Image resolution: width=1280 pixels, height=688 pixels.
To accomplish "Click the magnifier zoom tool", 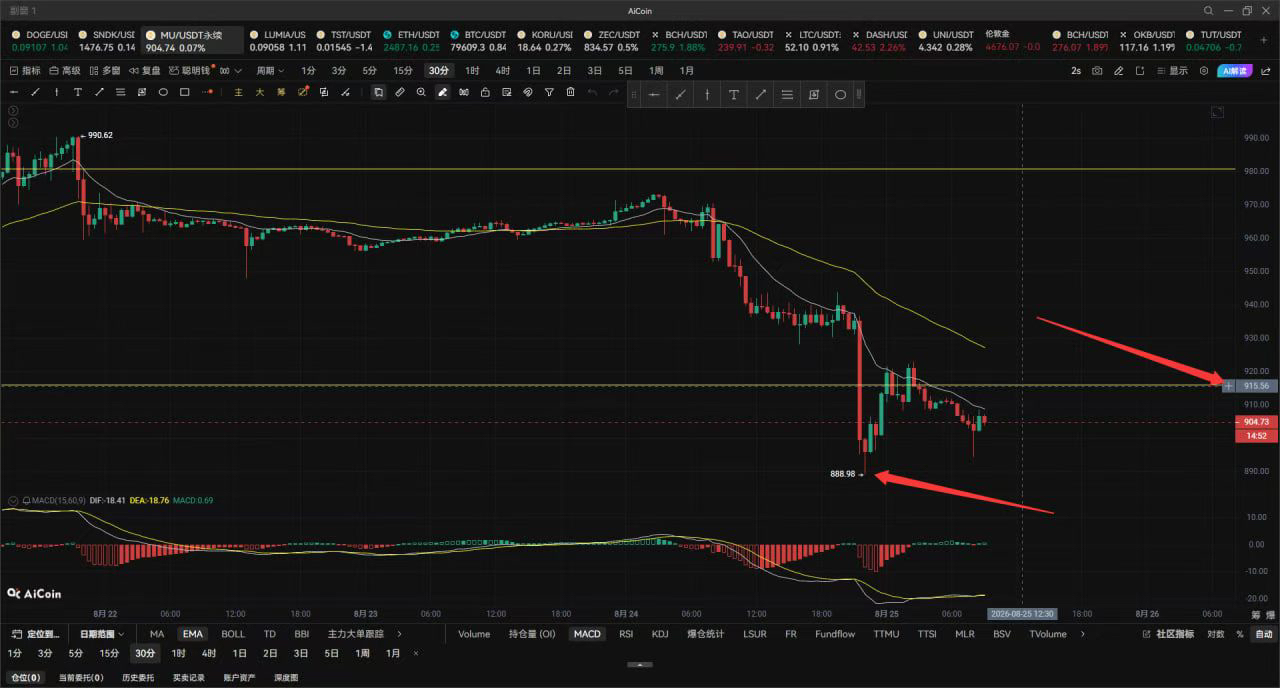I will [421, 92].
